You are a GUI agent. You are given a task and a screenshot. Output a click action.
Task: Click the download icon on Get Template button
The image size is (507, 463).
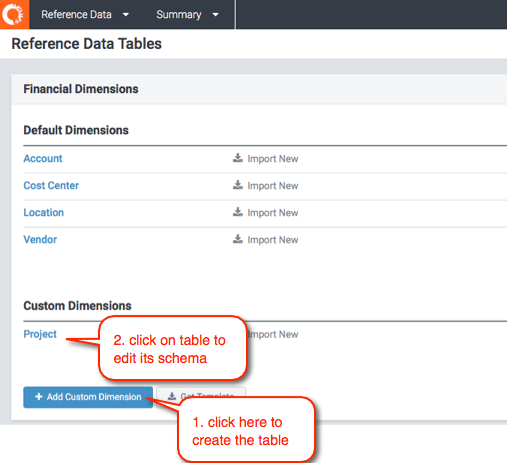click(x=172, y=396)
